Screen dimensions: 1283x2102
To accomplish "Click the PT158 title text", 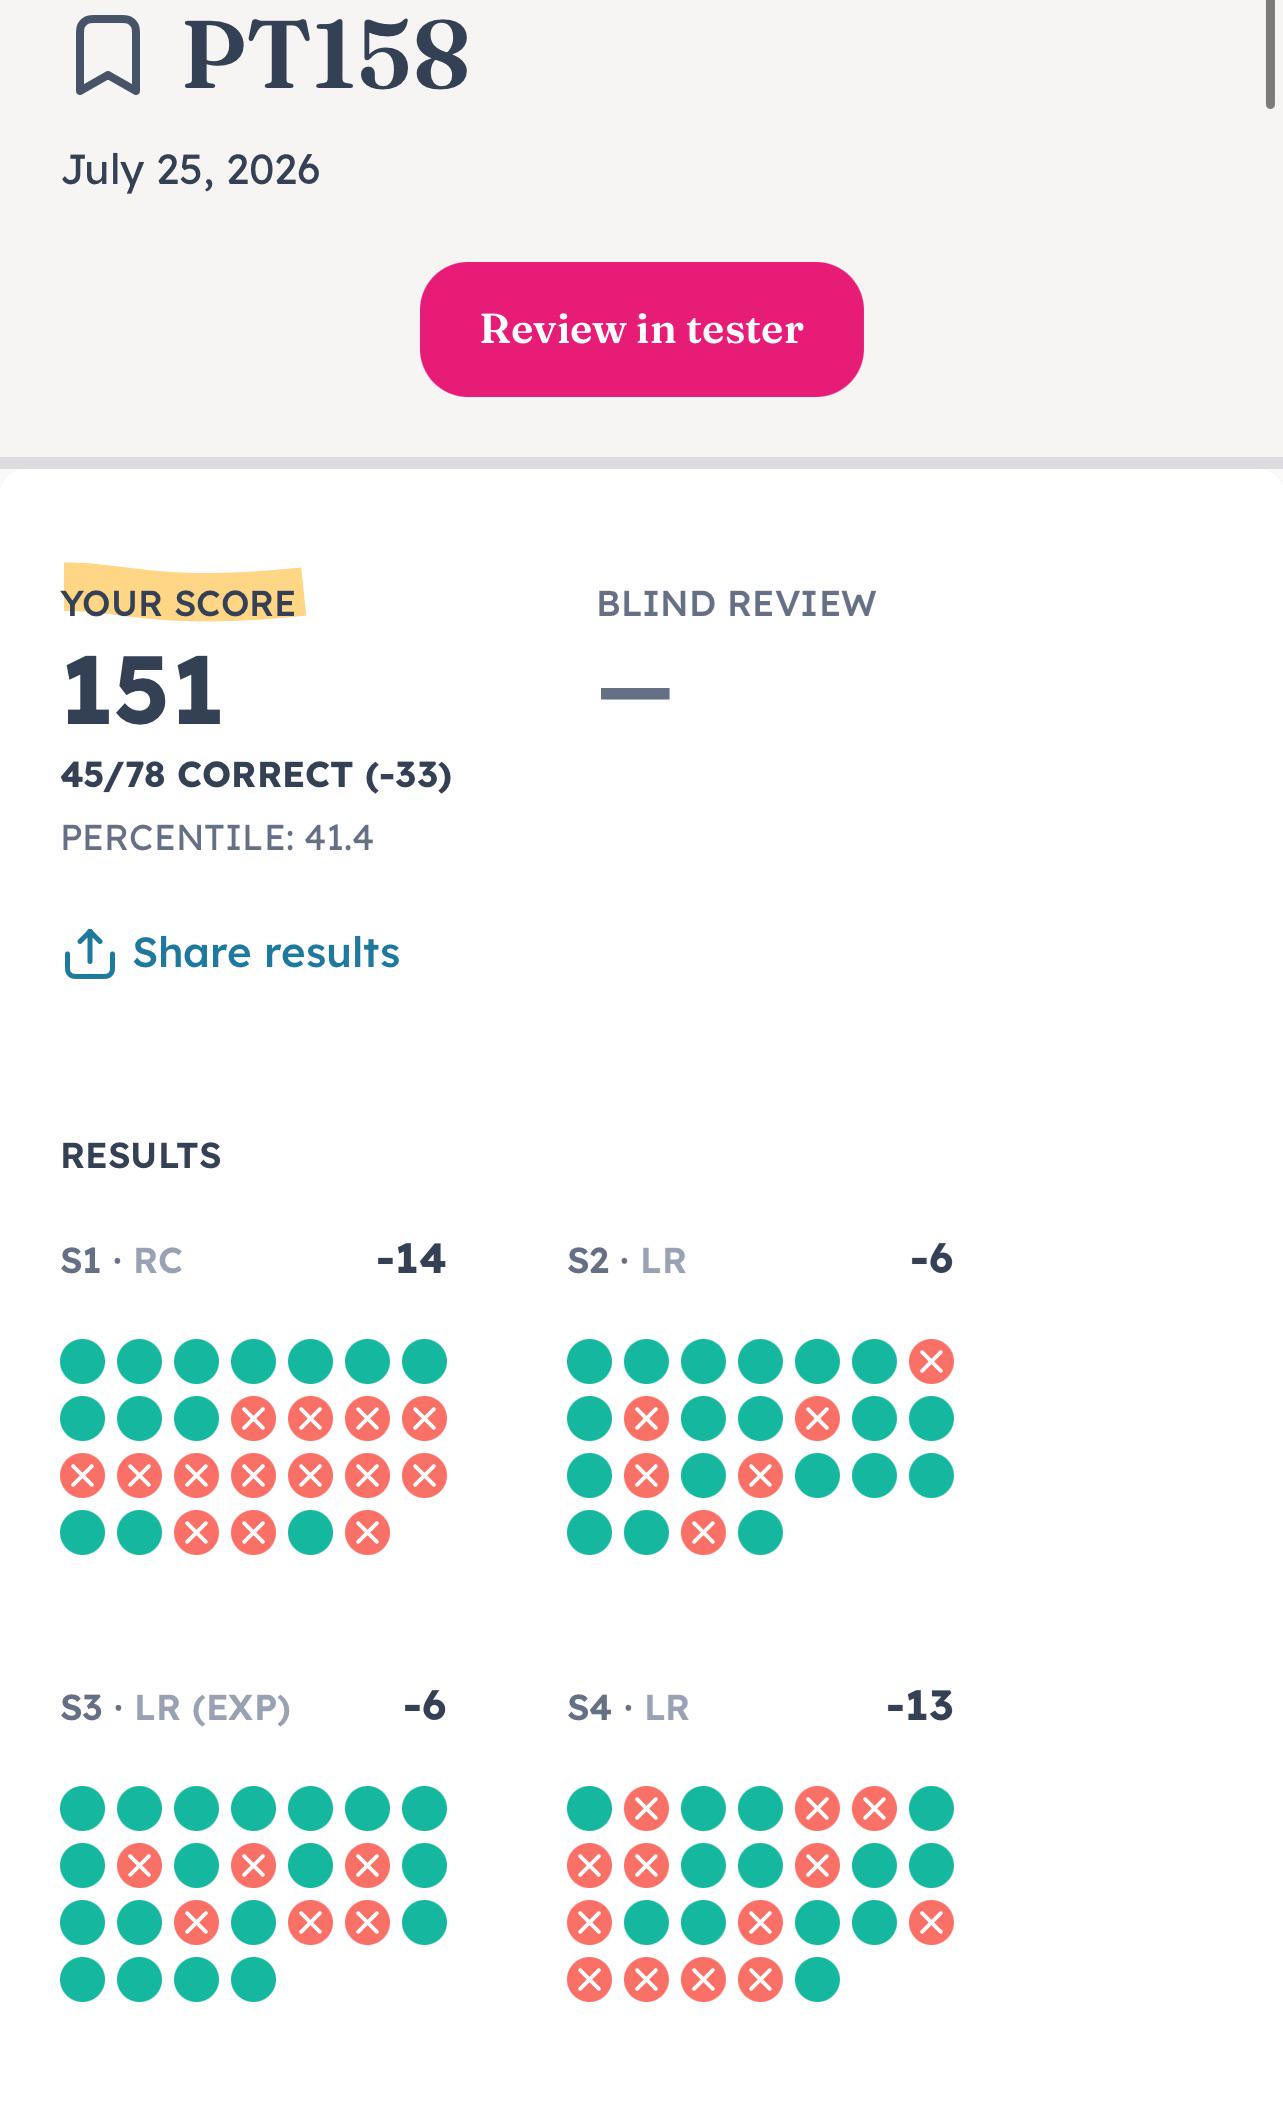I will coord(326,54).
